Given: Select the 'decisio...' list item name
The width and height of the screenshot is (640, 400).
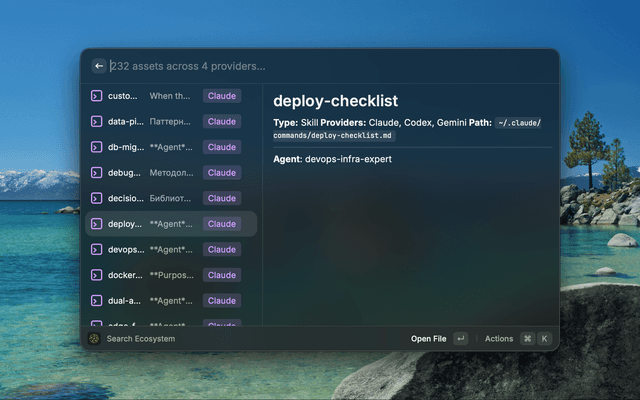Looking at the screenshot, I should pos(126,198).
